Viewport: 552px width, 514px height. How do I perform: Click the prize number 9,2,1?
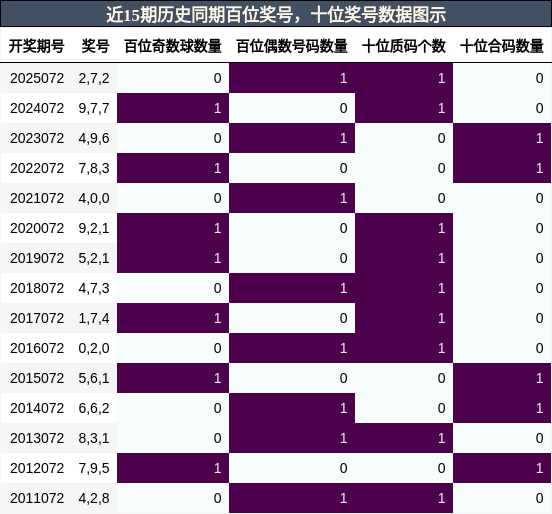tap(94, 228)
